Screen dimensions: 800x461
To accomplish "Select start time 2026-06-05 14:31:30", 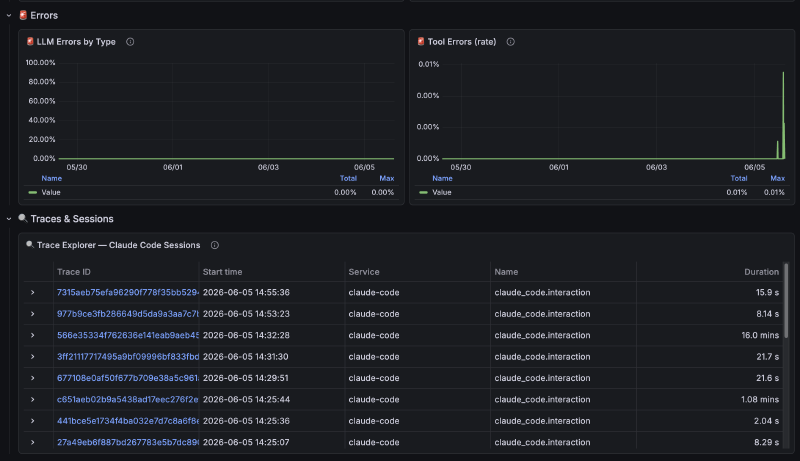I will pos(245,357).
